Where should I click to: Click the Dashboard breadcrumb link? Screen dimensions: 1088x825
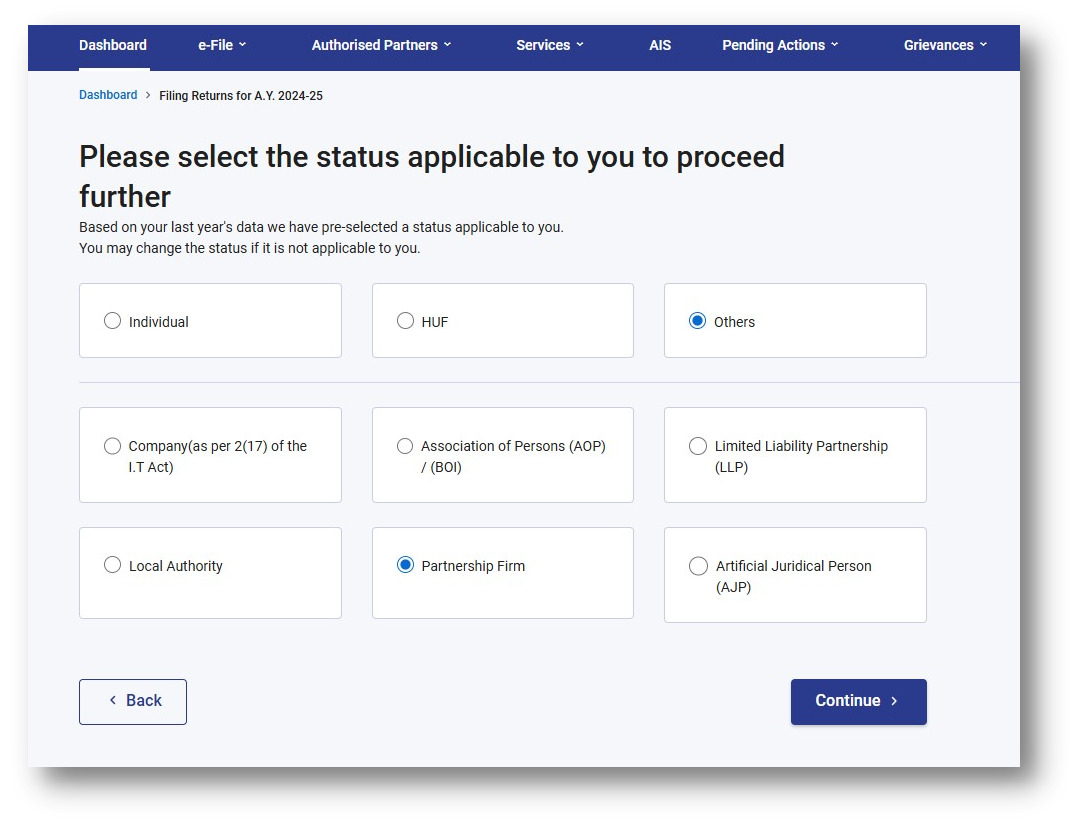pos(107,95)
